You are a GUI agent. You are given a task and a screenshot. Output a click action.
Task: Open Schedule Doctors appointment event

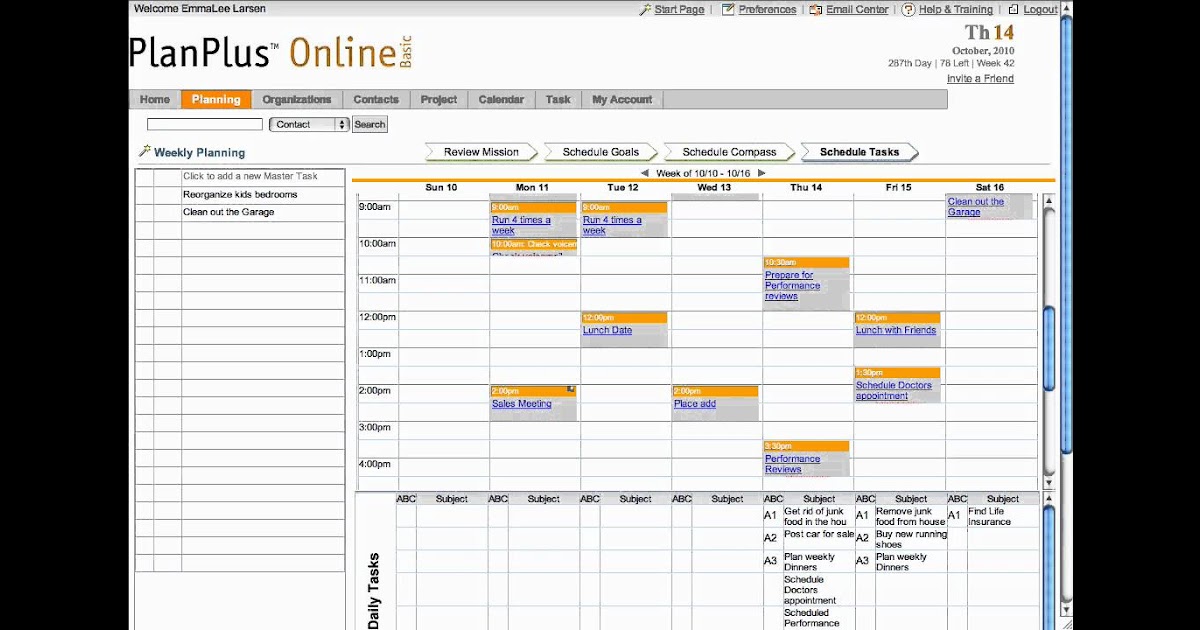[894, 390]
